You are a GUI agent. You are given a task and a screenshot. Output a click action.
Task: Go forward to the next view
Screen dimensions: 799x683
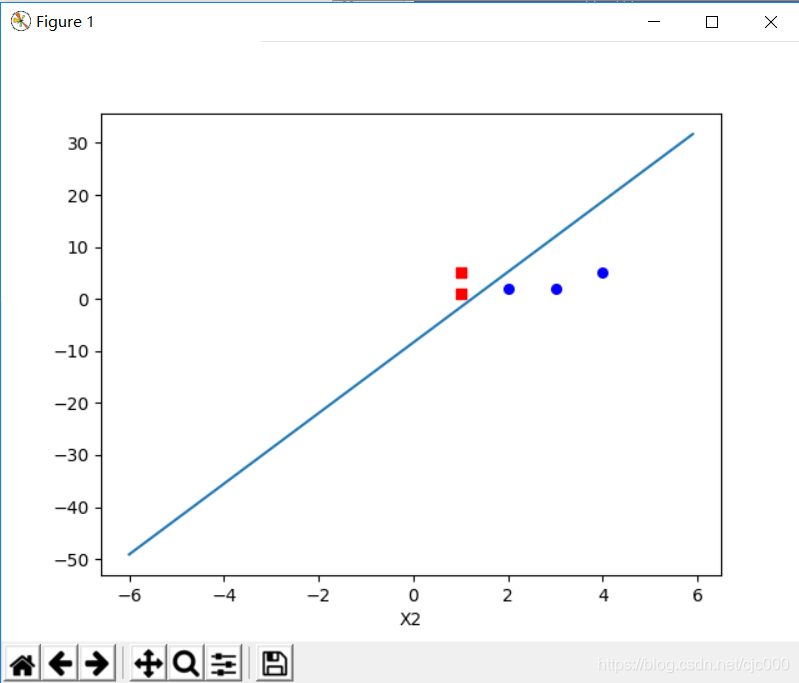(x=97, y=664)
